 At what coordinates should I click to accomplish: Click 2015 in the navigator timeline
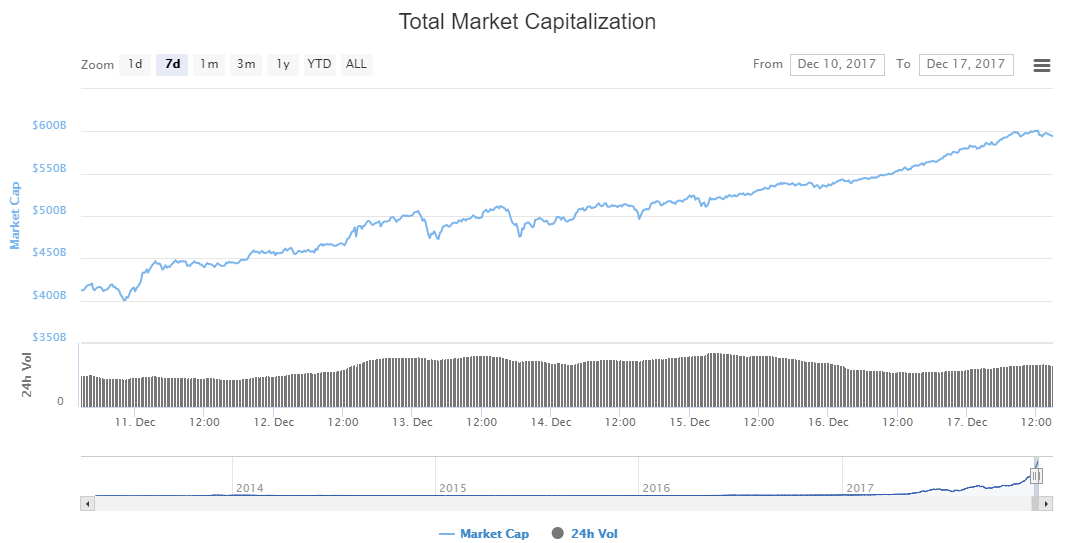453,488
